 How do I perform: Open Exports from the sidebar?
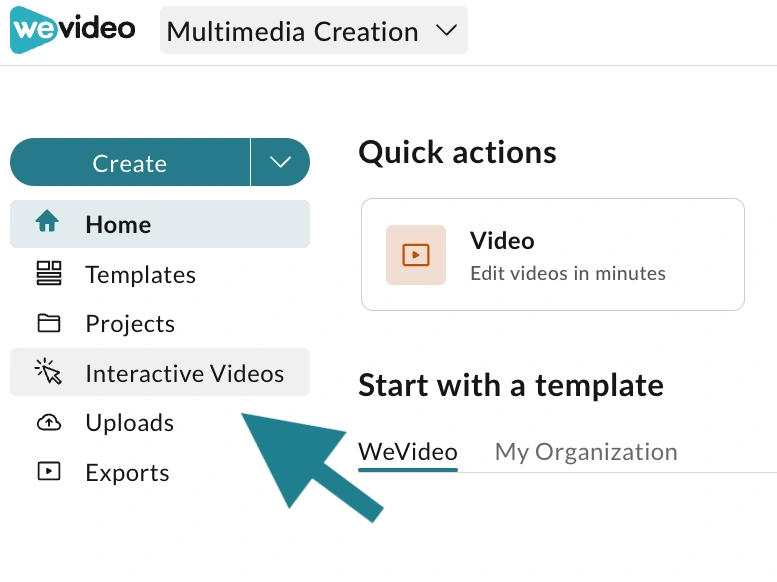click(160, 472)
